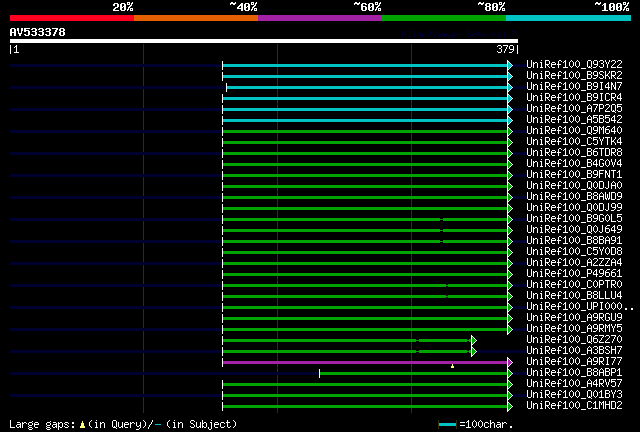The width and height of the screenshot is (640, 432).
Task: Open the UniRef100_B9SKR2 hit label
Action: tap(574, 75)
